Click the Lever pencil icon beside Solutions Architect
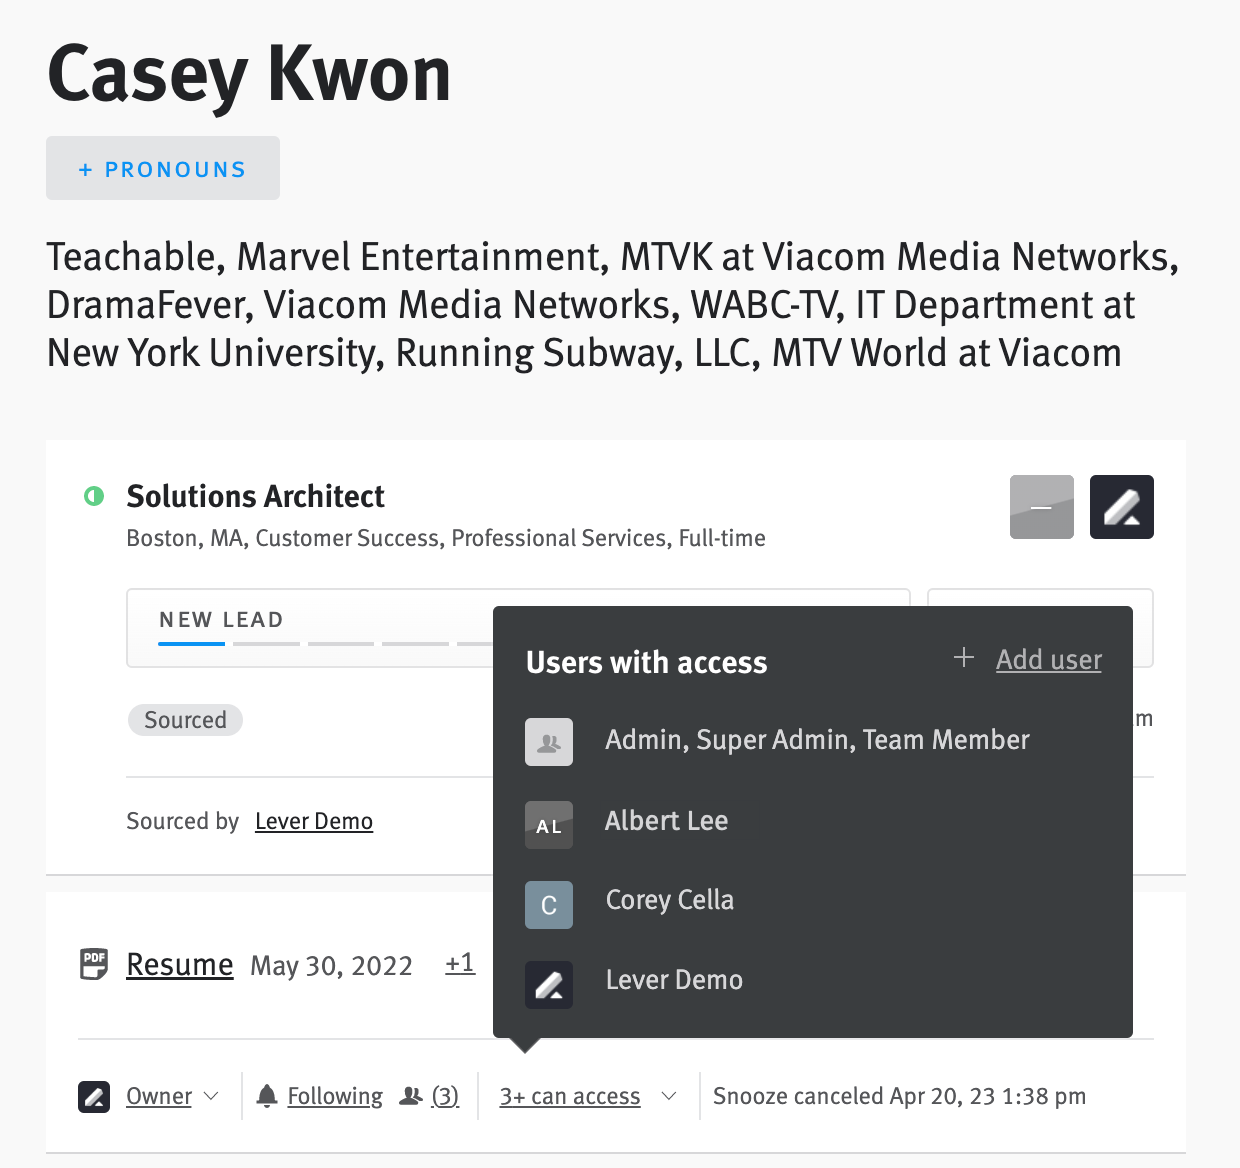1240x1168 pixels. point(1121,507)
